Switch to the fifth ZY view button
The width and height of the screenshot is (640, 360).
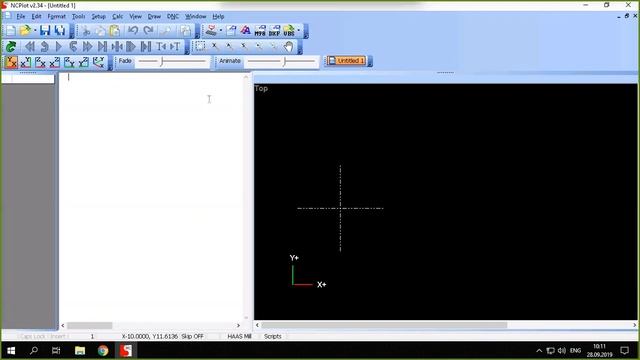[x=69, y=62]
